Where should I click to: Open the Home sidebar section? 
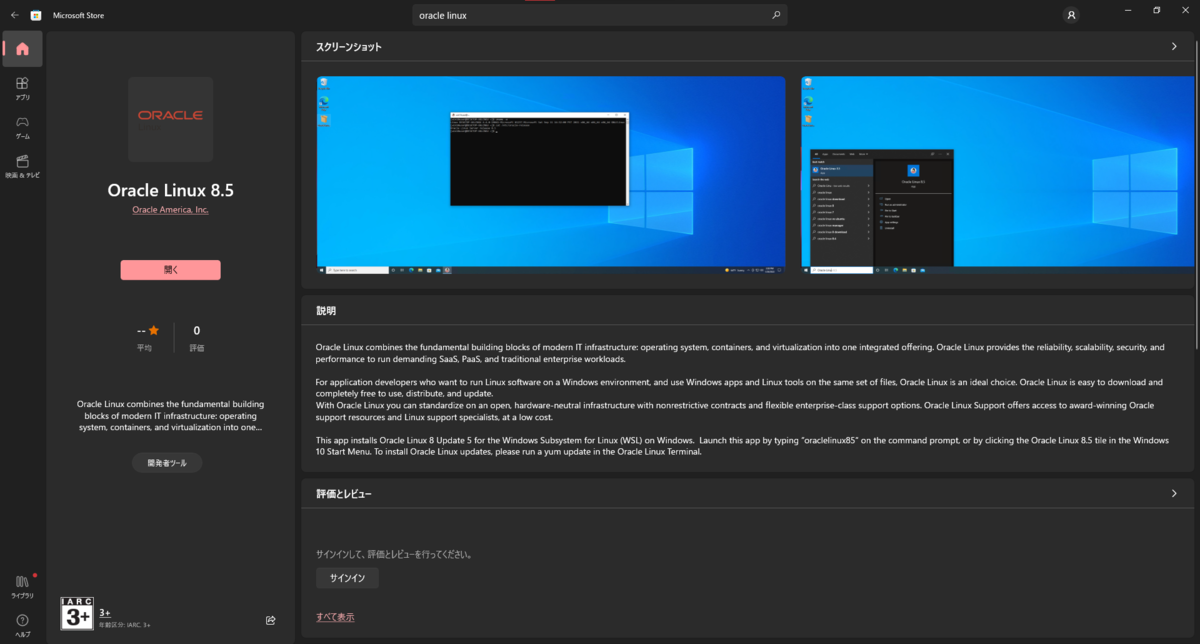coord(23,49)
